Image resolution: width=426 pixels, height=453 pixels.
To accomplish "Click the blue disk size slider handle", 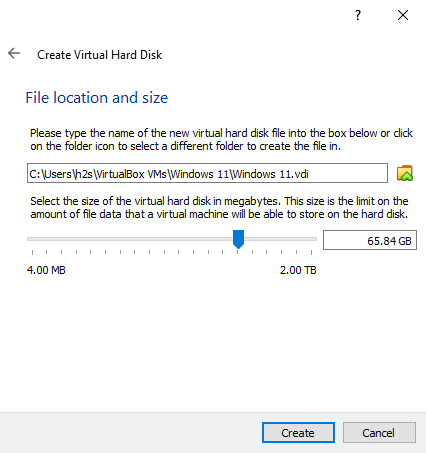I will coord(238,239).
